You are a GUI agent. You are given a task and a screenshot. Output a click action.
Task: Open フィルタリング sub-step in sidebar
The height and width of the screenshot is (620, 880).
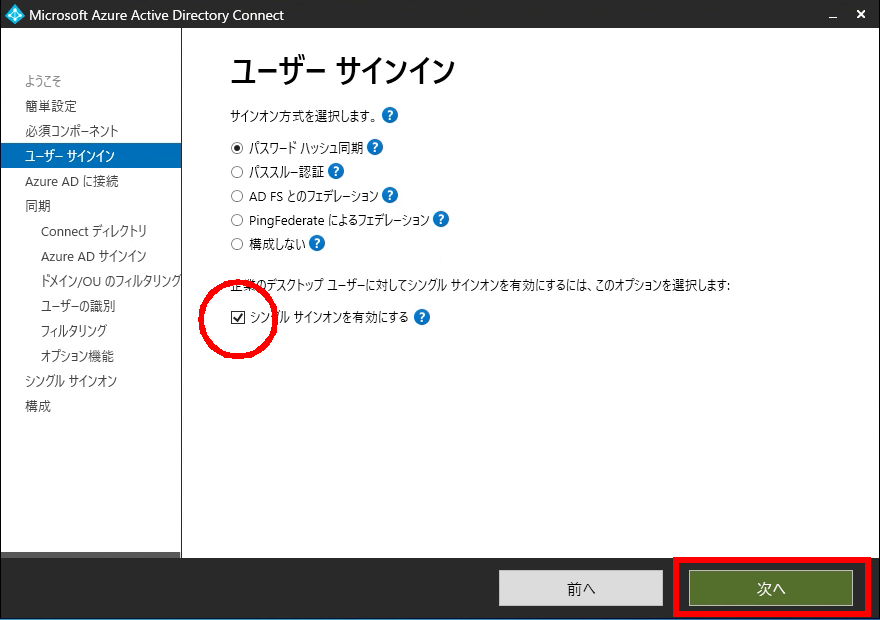point(74,330)
